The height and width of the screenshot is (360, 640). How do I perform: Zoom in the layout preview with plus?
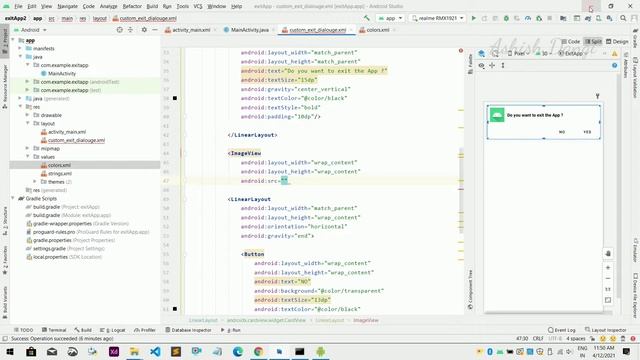tap(608, 268)
